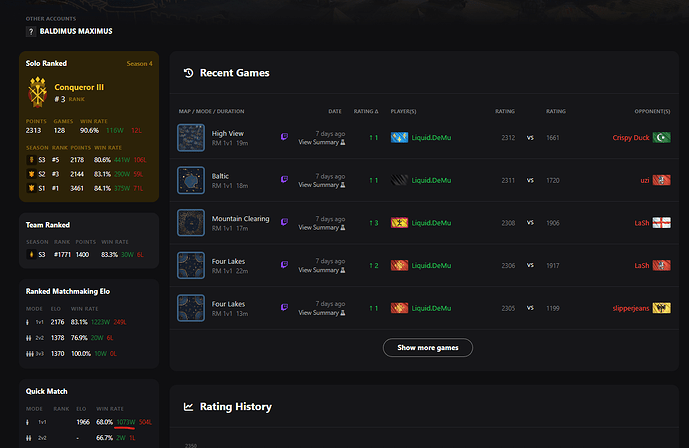Click the question mark icon beside BALDIMUS MAXIMUS
Image resolution: width=689 pixels, height=448 pixels.
pyautogui.click(x=31, y=32)
